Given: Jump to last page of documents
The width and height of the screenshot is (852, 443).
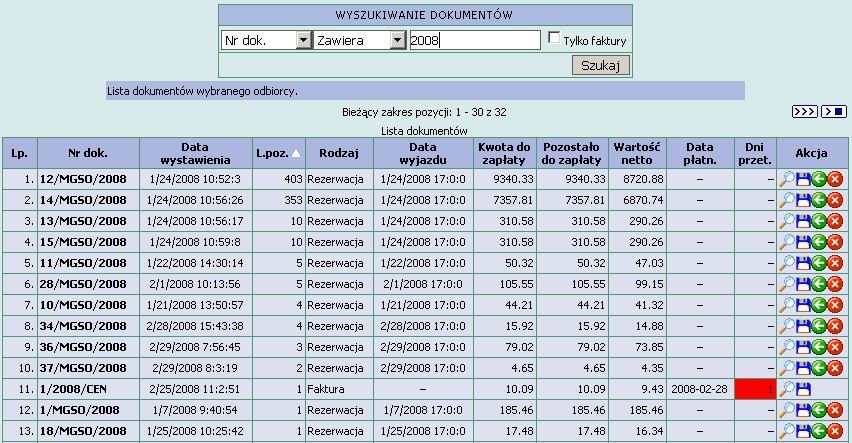Looking at the screenshot, I should click(834, 111).
